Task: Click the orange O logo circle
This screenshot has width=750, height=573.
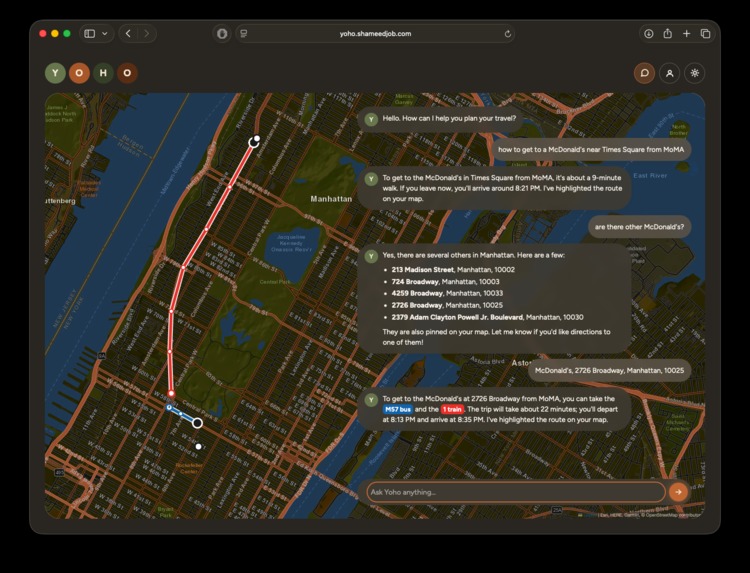Action: point(79,73)
